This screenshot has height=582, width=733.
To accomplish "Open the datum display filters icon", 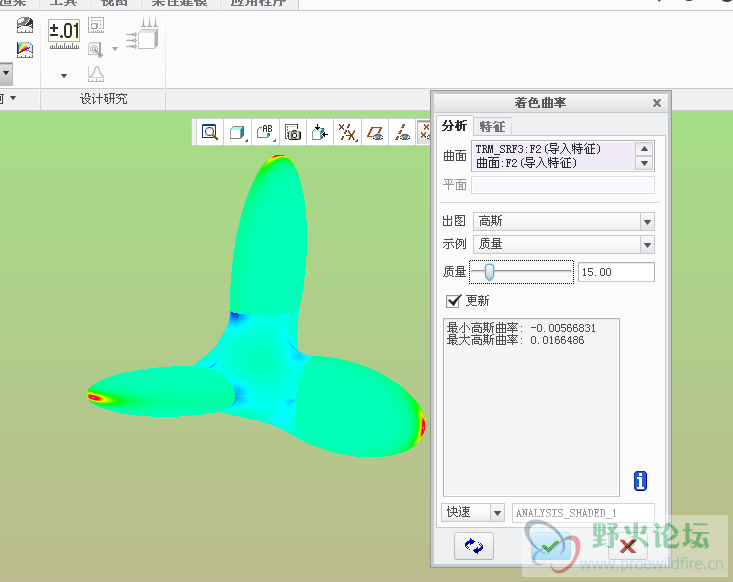I will tap(348, 132).
